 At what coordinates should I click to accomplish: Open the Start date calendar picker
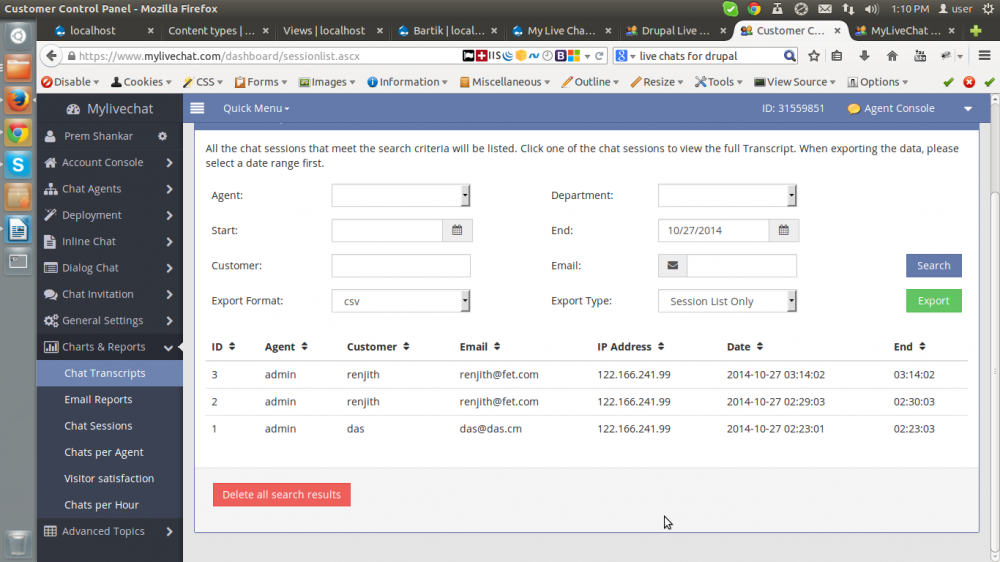click(x=457, y=231)
